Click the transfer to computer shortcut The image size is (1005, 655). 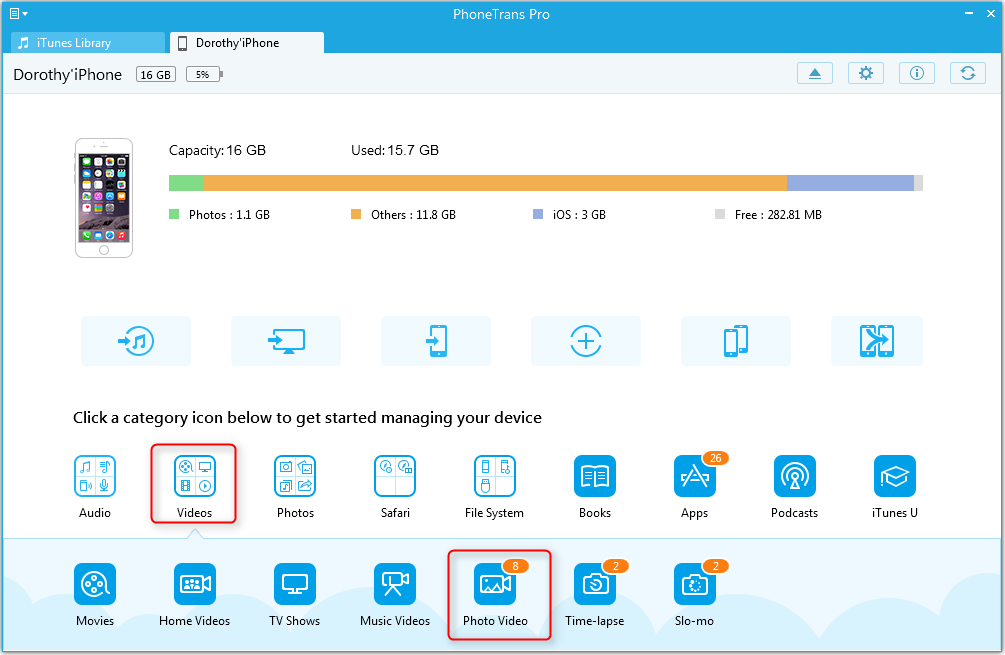point(286,341)
